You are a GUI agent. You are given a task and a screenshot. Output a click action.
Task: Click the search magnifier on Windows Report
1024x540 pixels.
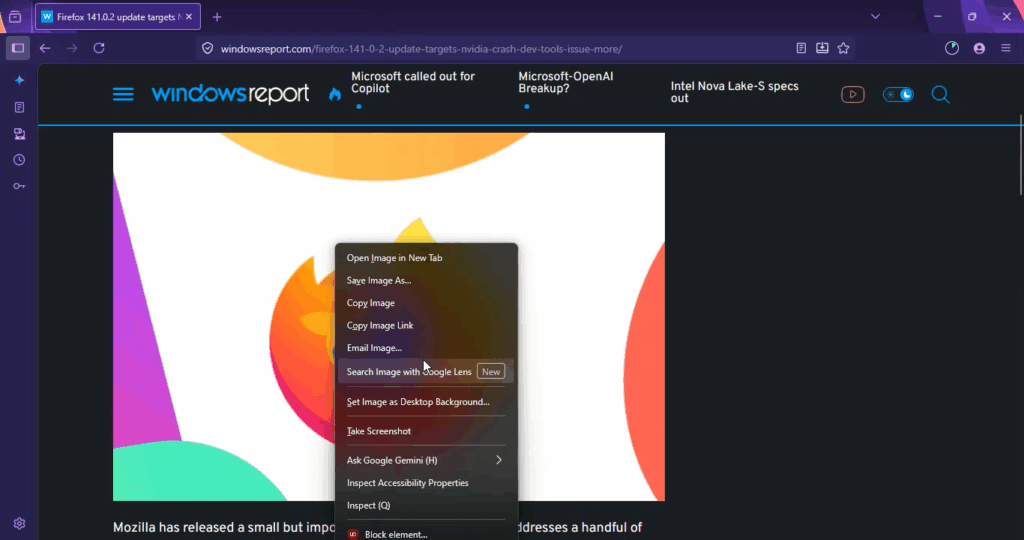pos(940,94)
